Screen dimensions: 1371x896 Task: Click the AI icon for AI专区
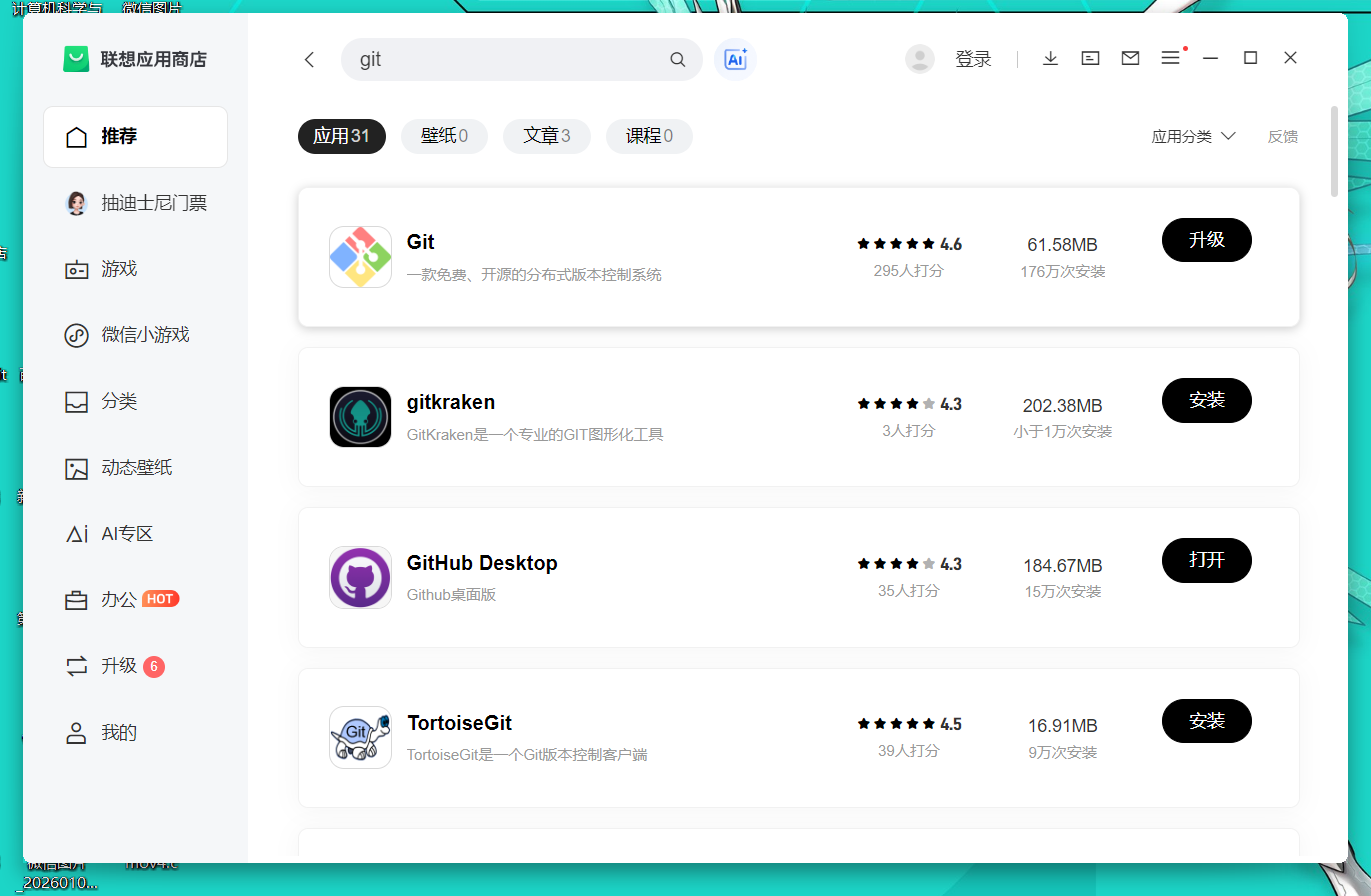76,534
